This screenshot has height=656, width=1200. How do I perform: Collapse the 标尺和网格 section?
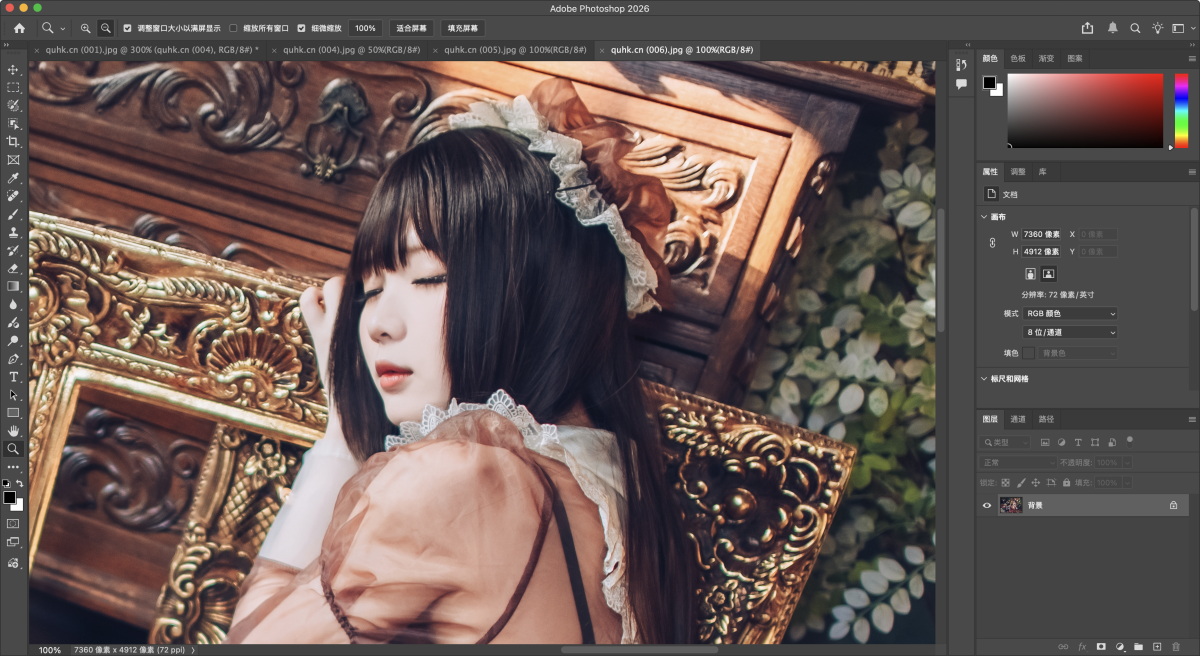click(x=984, y=379)
